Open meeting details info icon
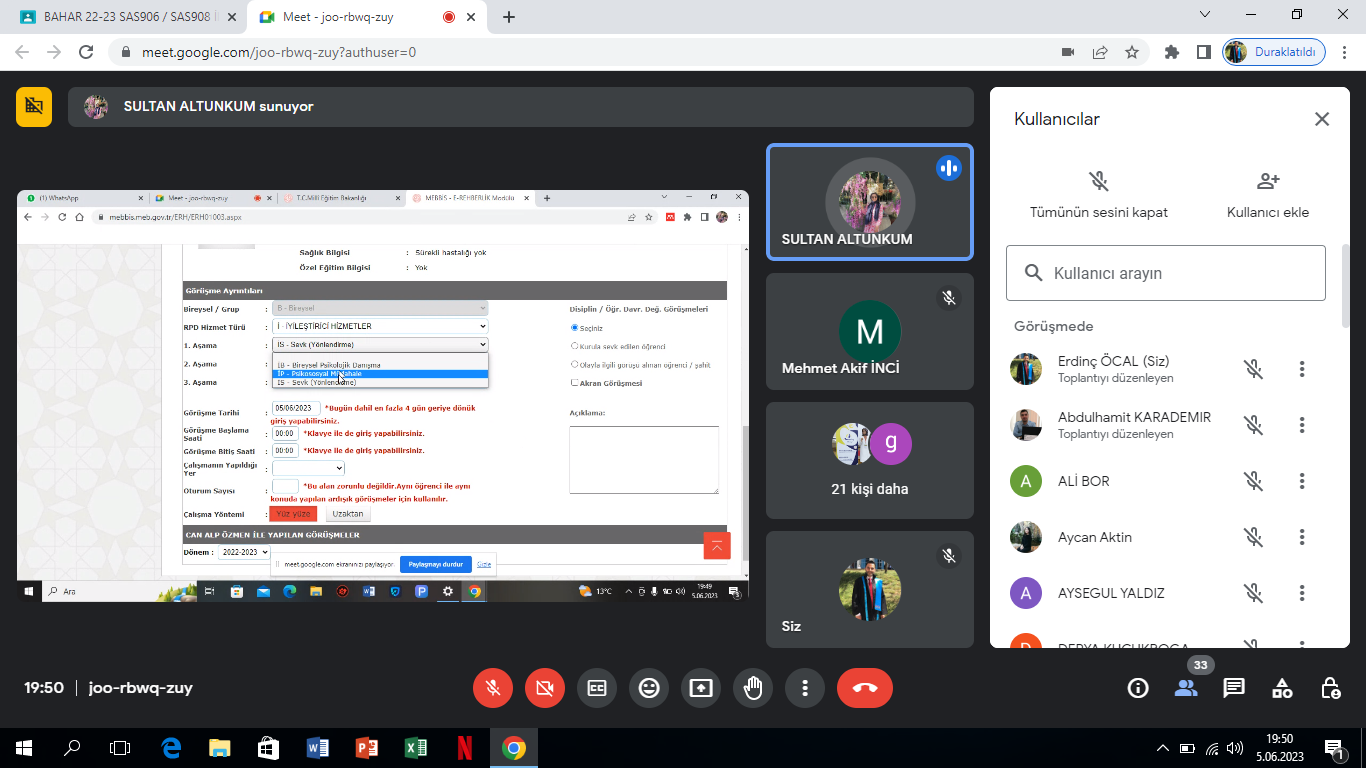 click(1138, 688)
